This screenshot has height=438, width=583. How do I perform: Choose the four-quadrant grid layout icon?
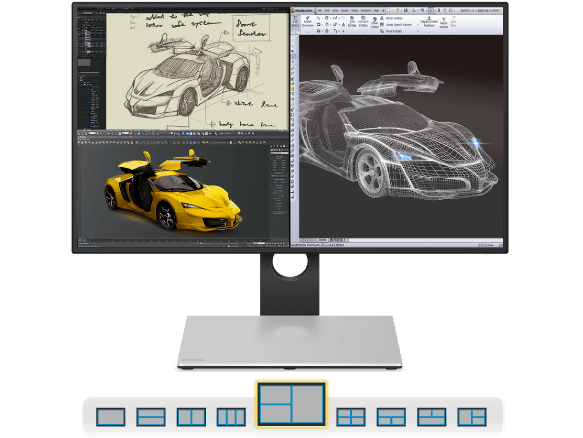[x=351, y=416]
